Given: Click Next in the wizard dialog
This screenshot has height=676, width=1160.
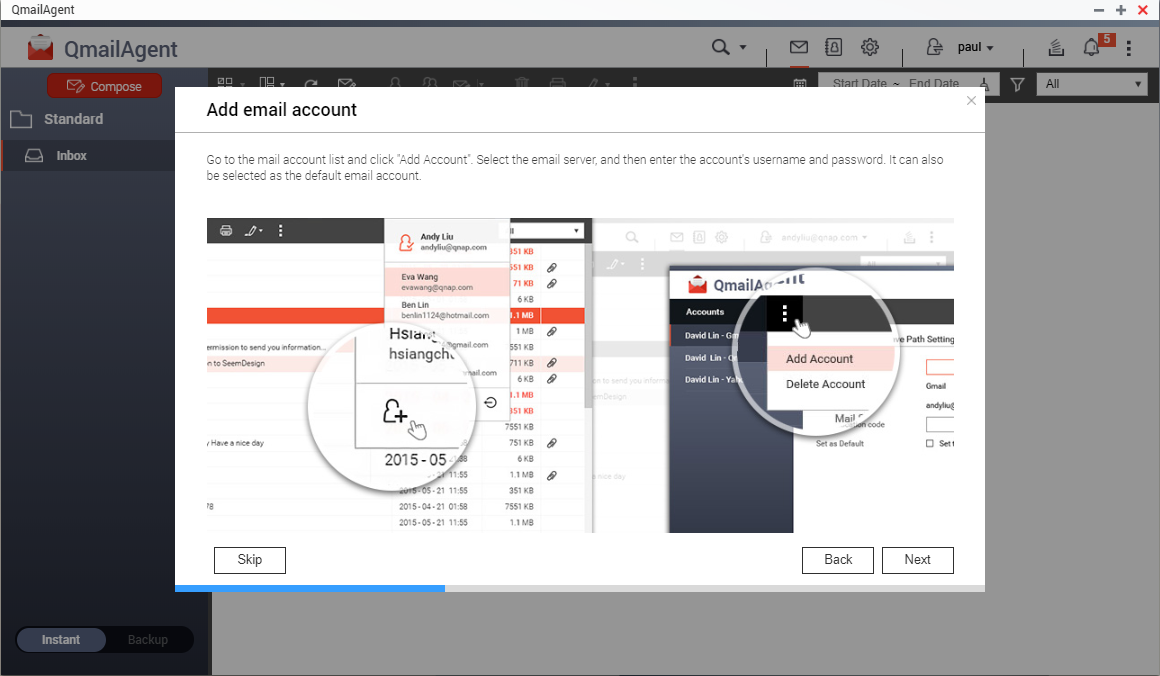Looking at the screenshot, I should 917,560.
